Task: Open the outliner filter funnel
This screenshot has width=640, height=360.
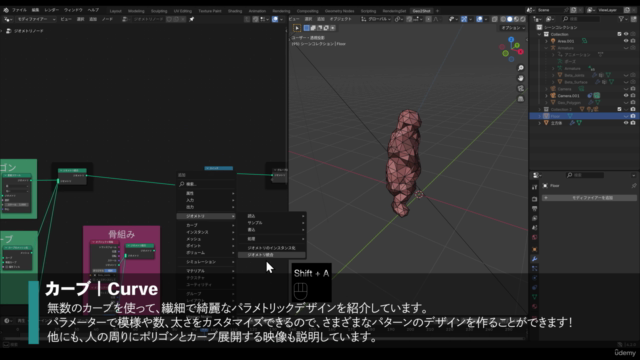Action: (x=621, y=19)
